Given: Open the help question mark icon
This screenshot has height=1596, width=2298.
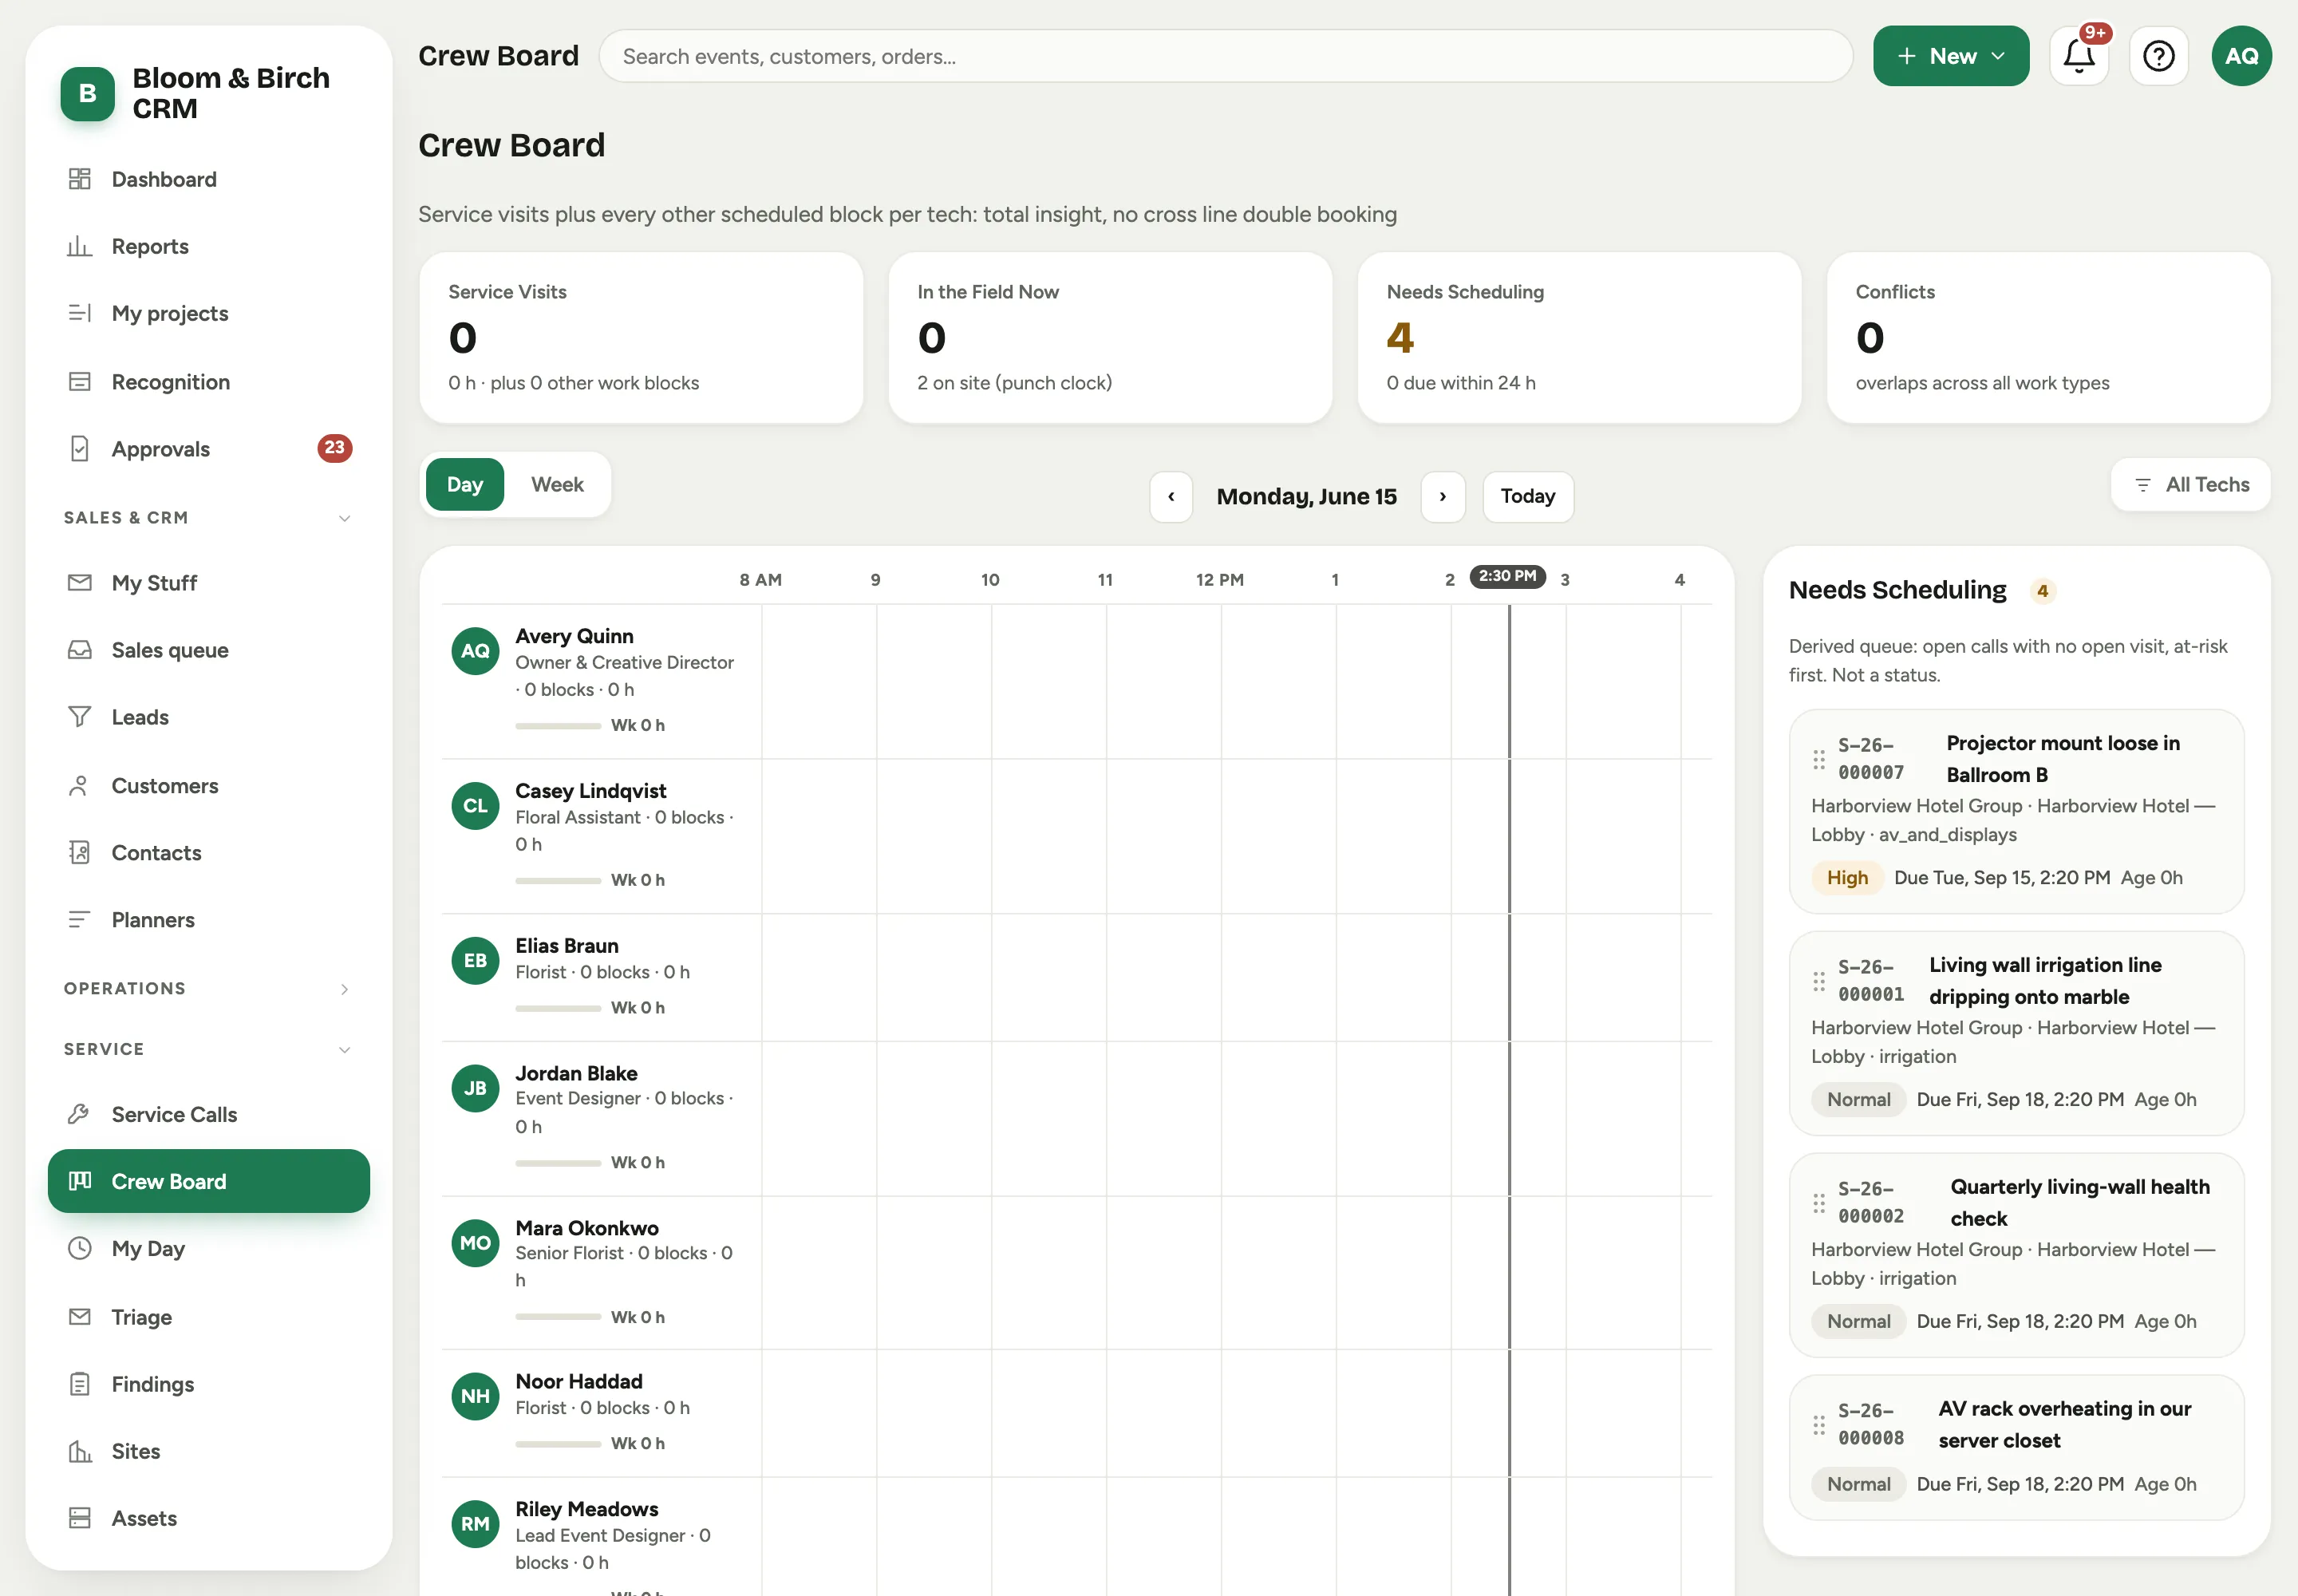Looking at the screenshot, I should tap(2158, 56).
